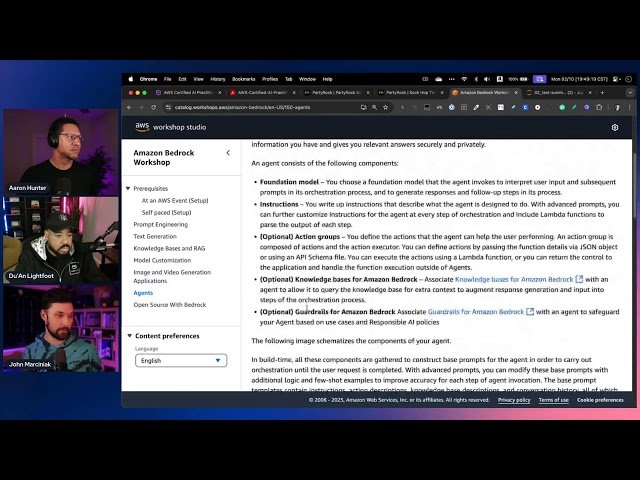Add a new browser tab
The image size is (640, 480).
coord(602,93)
